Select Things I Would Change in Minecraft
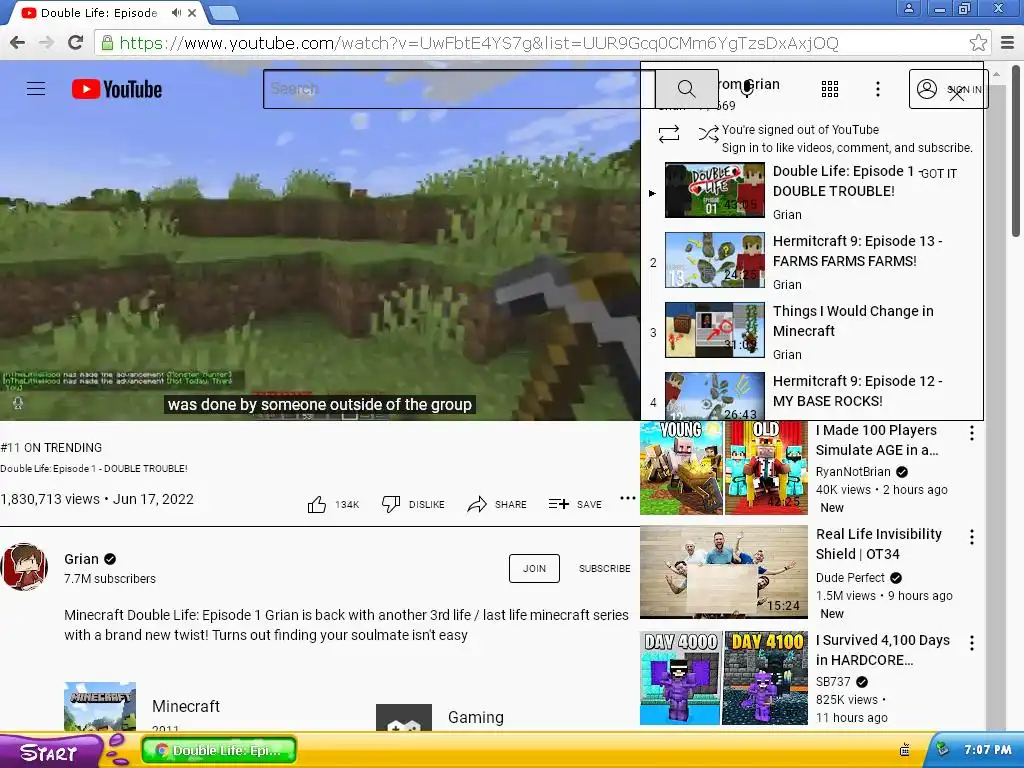 (853, 321)
